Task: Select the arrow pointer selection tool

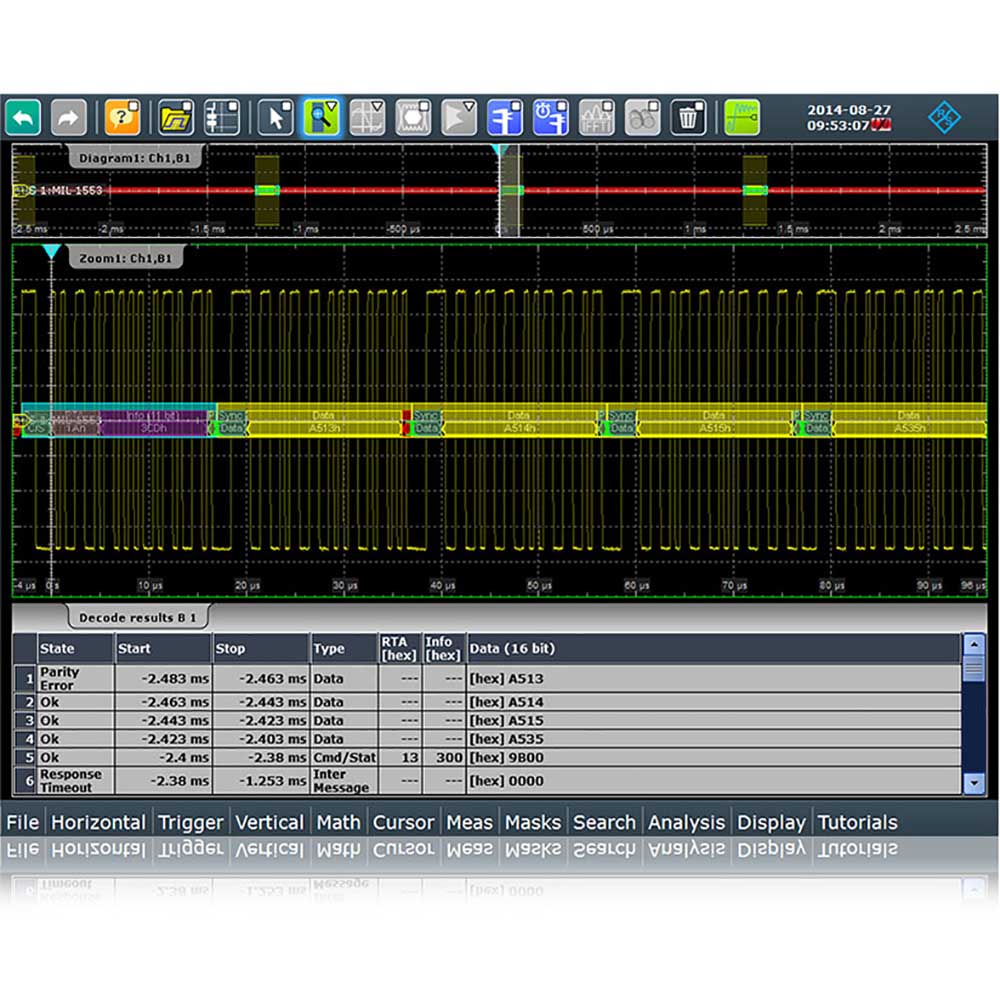Action: [x=275, y=118]
